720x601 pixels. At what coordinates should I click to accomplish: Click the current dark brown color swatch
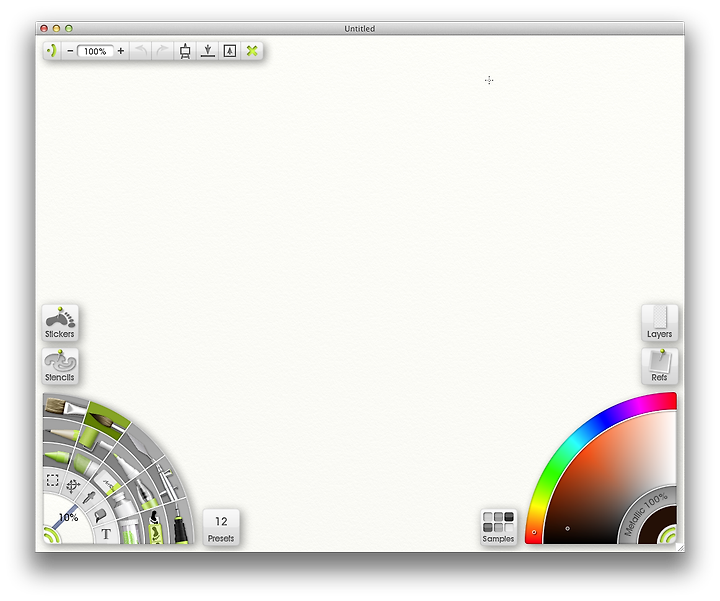click(x=654, y=521)
